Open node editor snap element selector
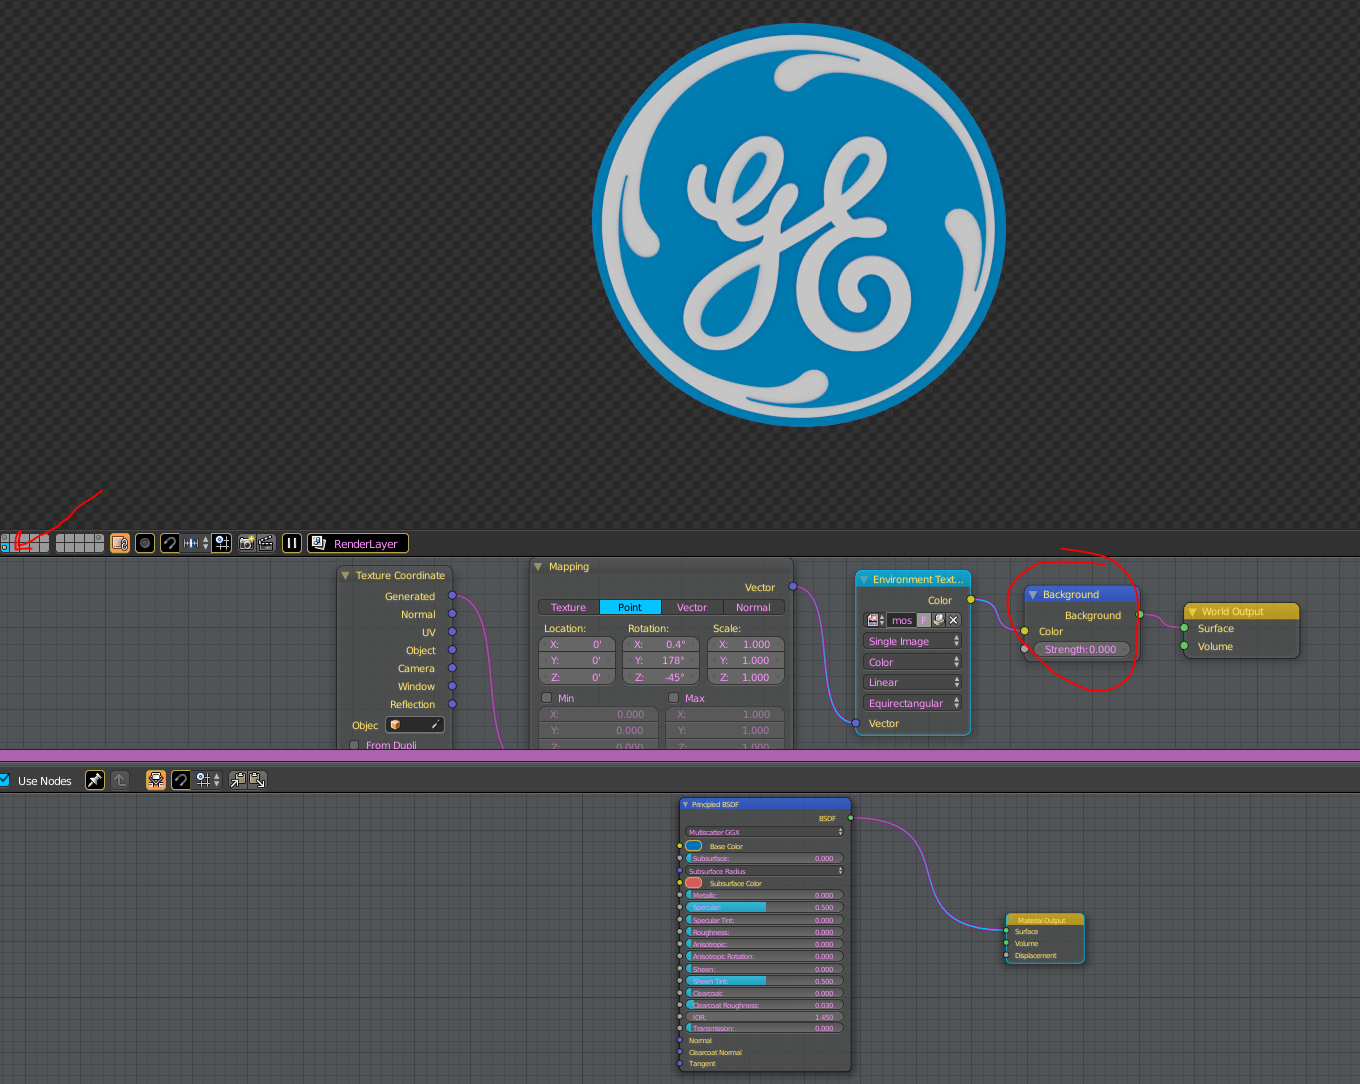This screenshot has width=1360, height=1084. click(207, 780)
